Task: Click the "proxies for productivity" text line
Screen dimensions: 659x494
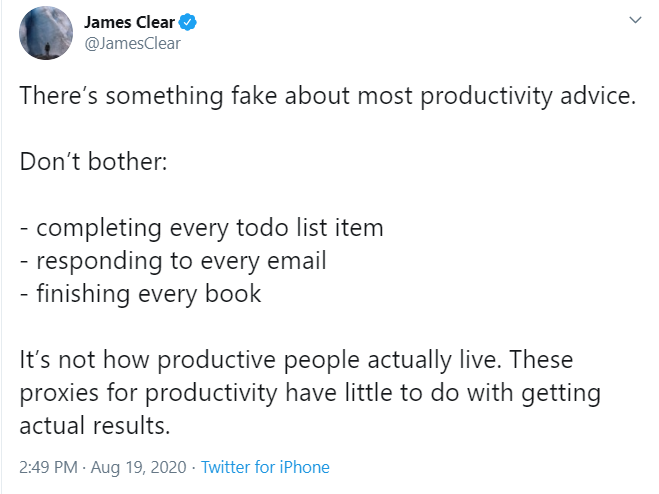Action: (x=310, y=393)
